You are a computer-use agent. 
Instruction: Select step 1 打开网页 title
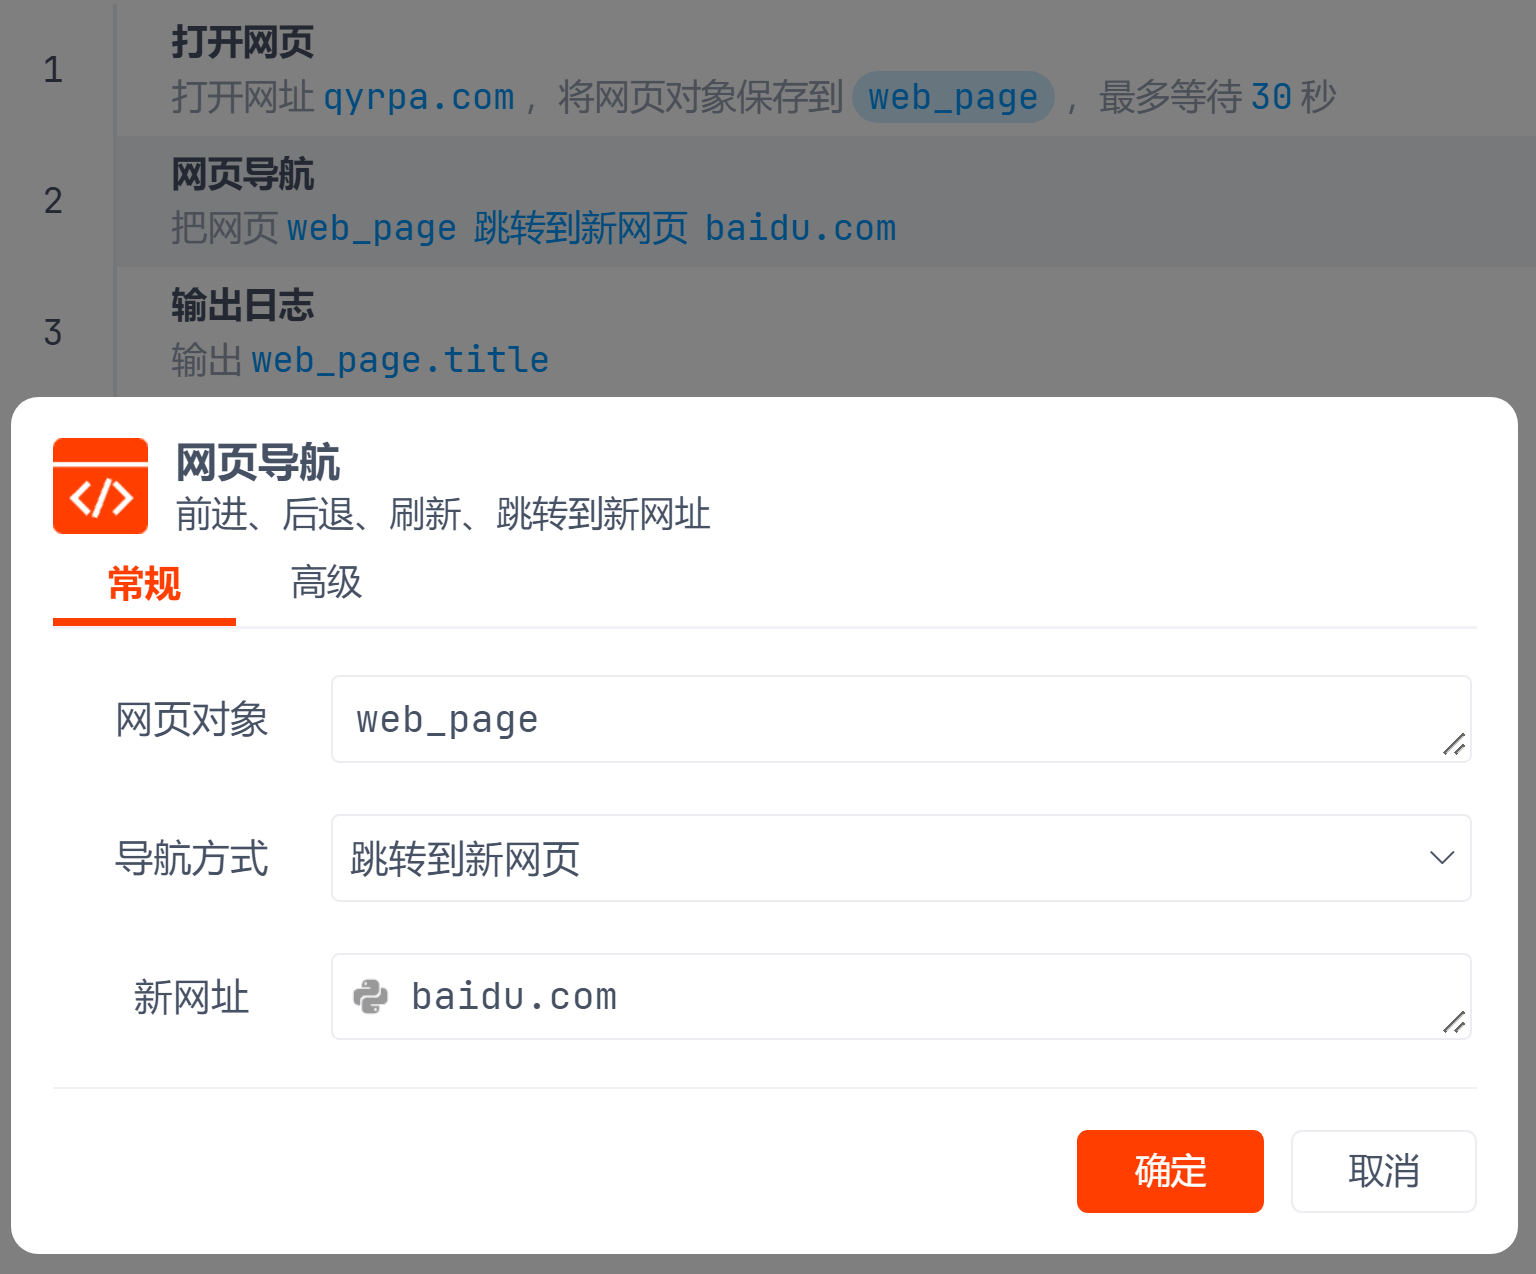242,43
